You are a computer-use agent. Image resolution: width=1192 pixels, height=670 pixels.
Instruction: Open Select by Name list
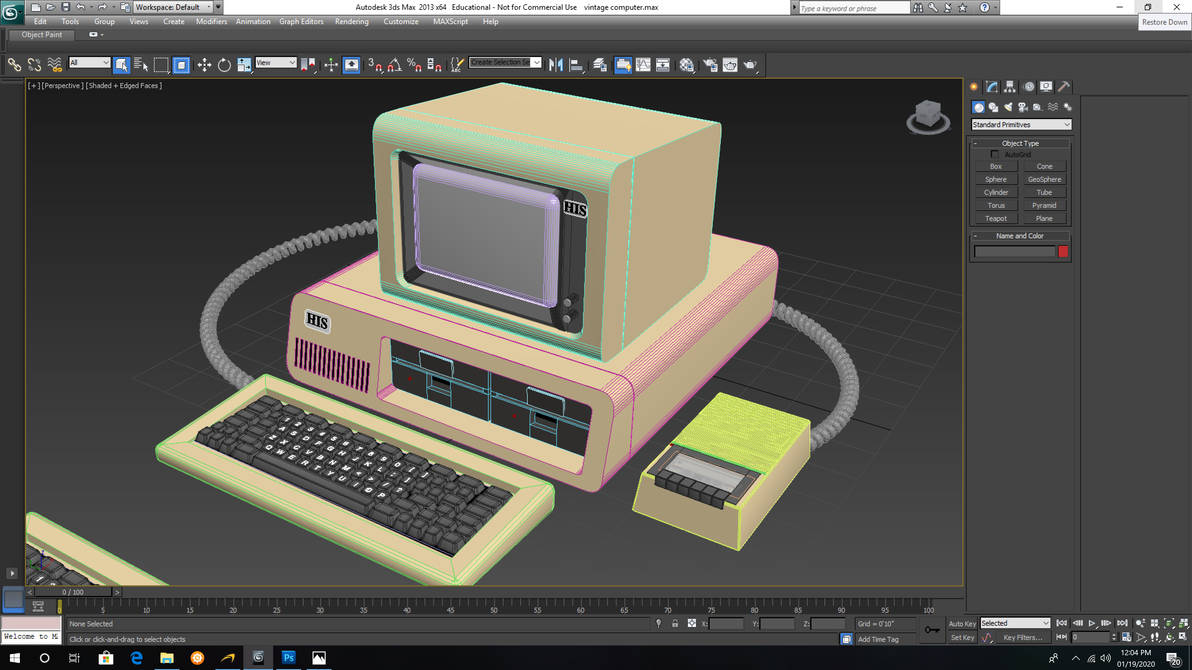coord(141,65)
